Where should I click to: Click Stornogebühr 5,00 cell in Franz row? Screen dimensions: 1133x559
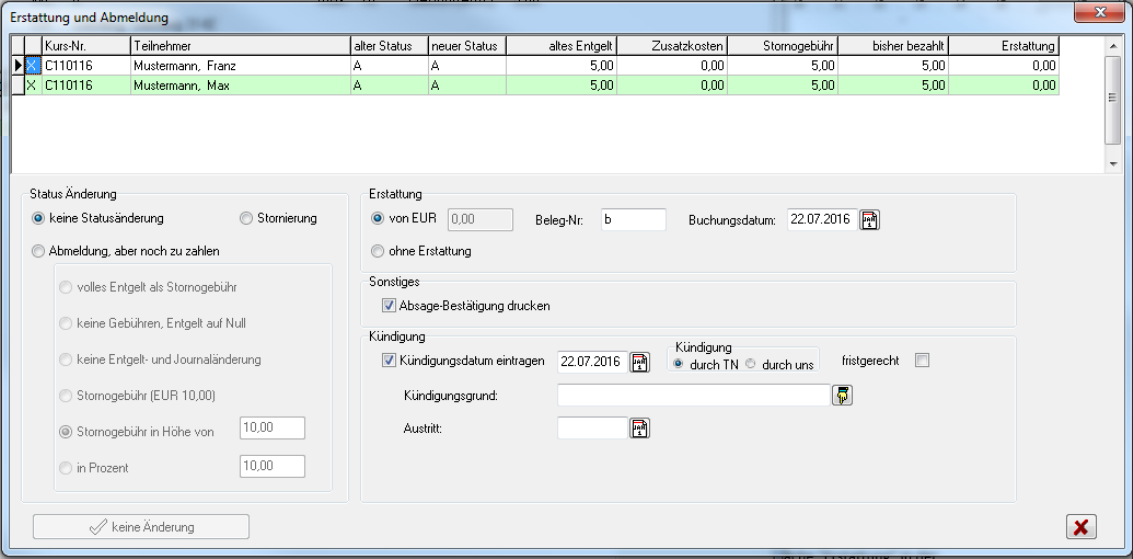click(x=783, y=66)
